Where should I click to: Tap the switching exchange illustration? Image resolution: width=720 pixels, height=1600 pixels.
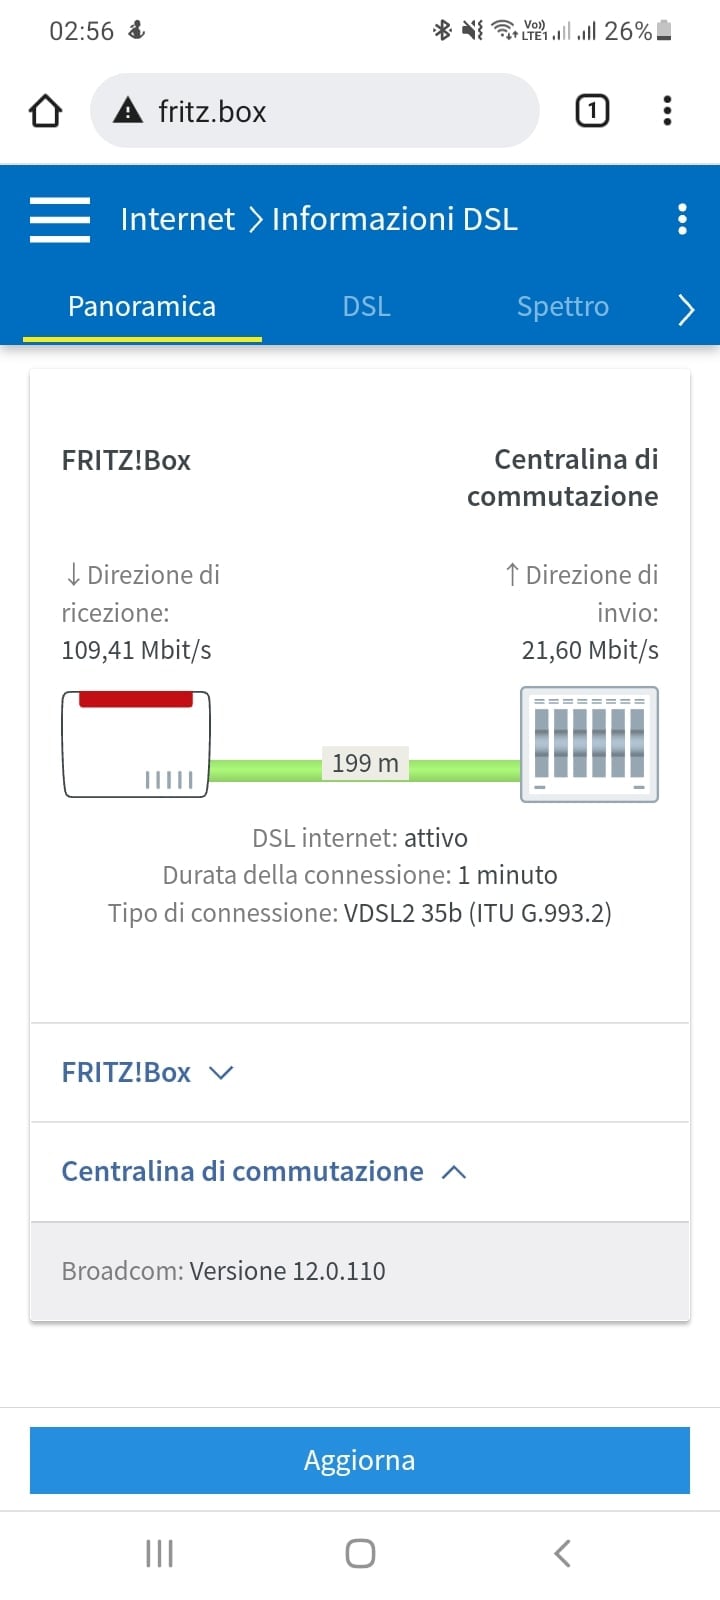click(x=589, y=744)
